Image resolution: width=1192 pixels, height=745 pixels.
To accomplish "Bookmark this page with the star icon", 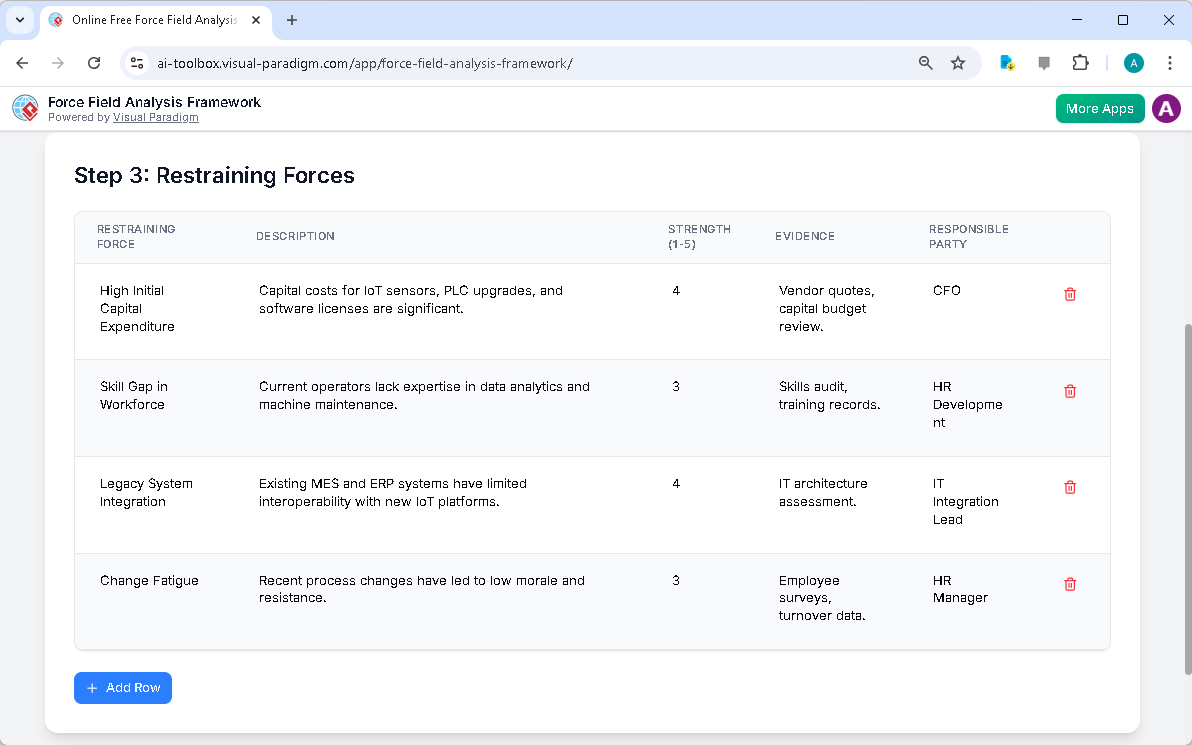I will click(x=958, y=62).
